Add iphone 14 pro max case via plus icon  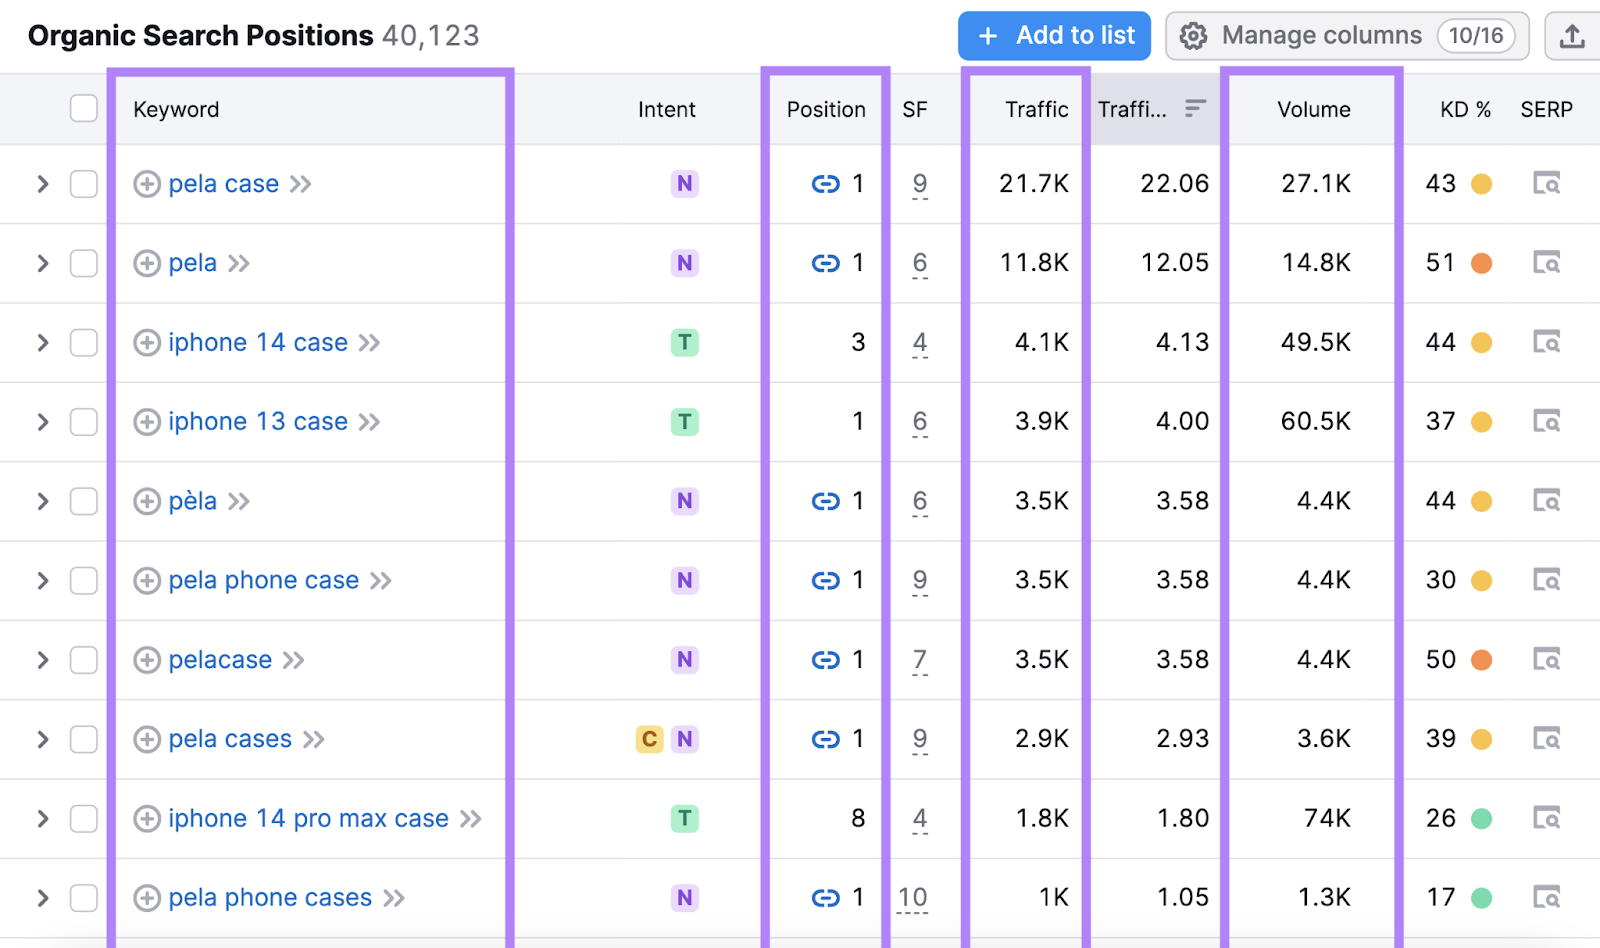[147, 818]
